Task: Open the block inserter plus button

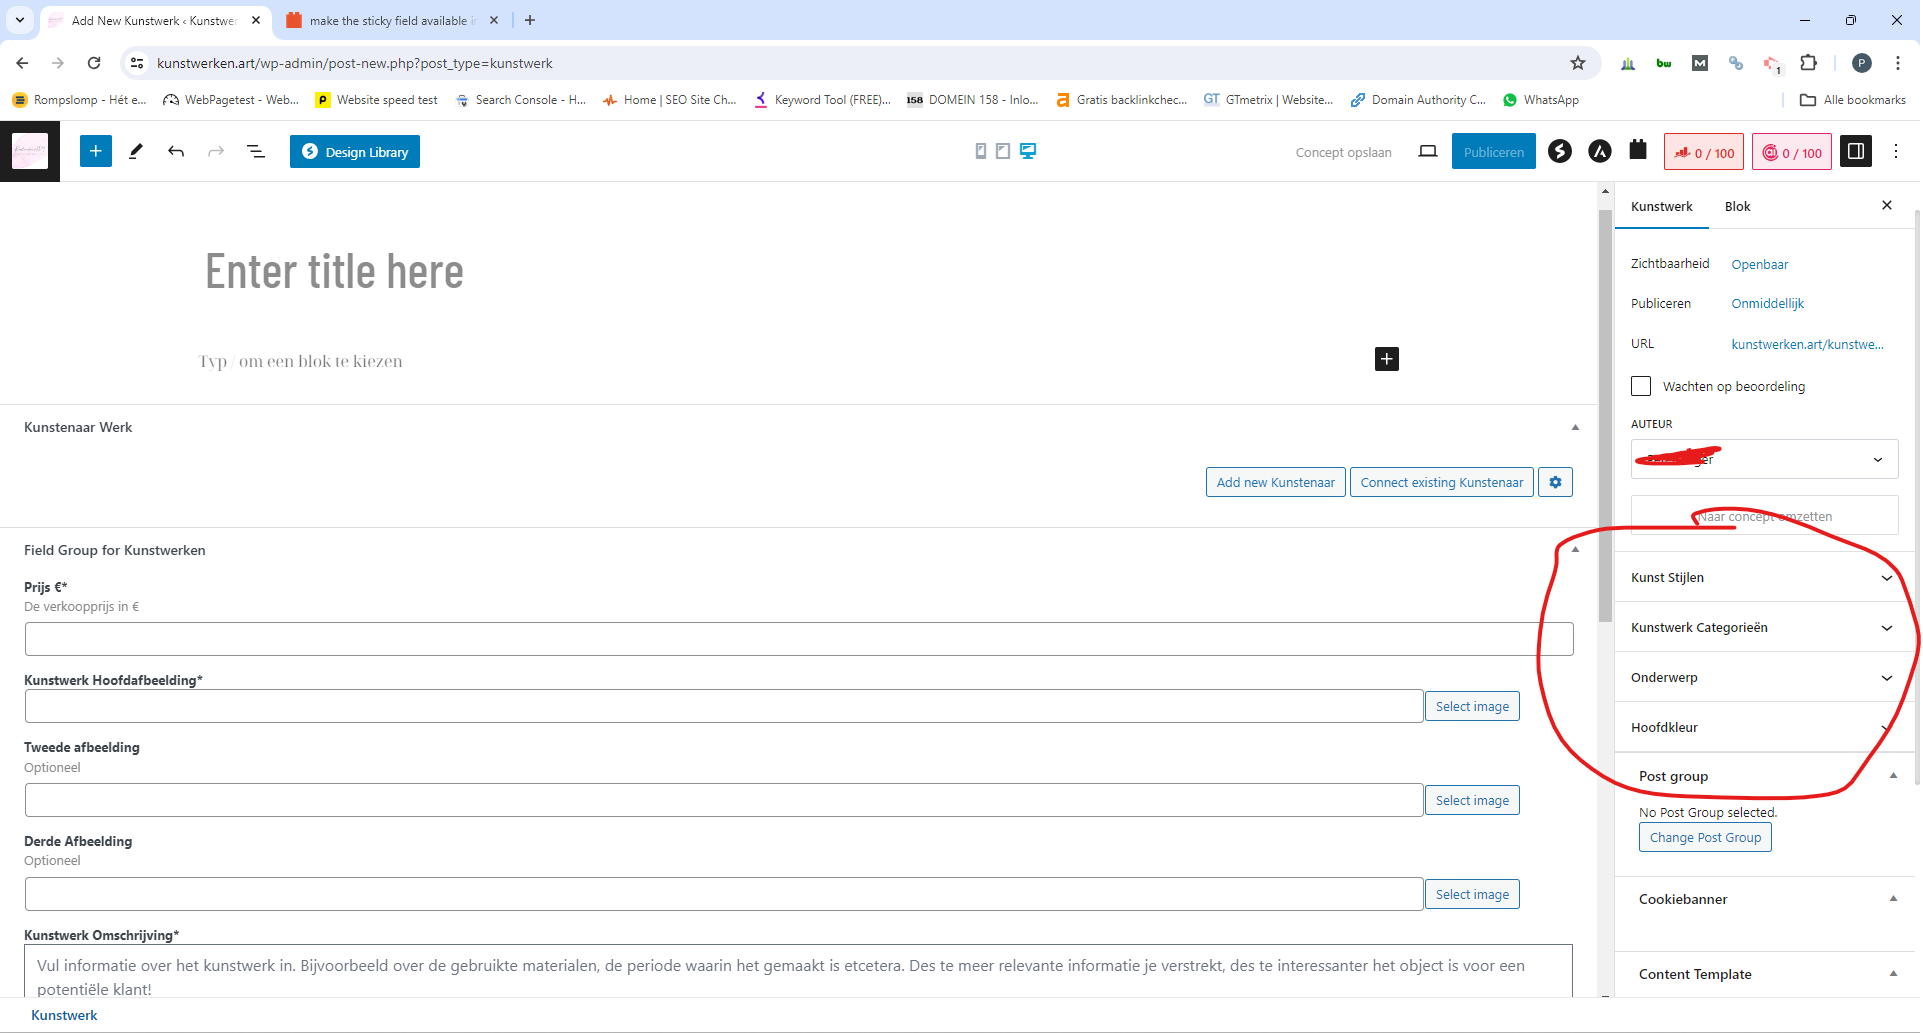Action: click(x=95, y=151)
